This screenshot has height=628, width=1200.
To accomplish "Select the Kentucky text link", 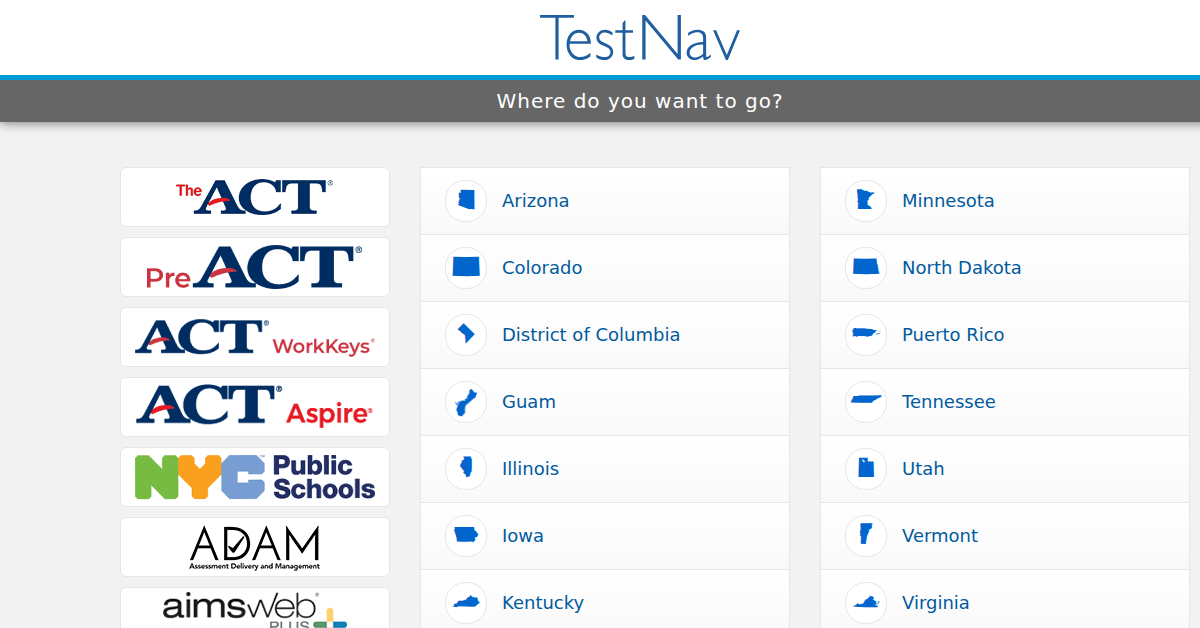I will coord(543,603).
